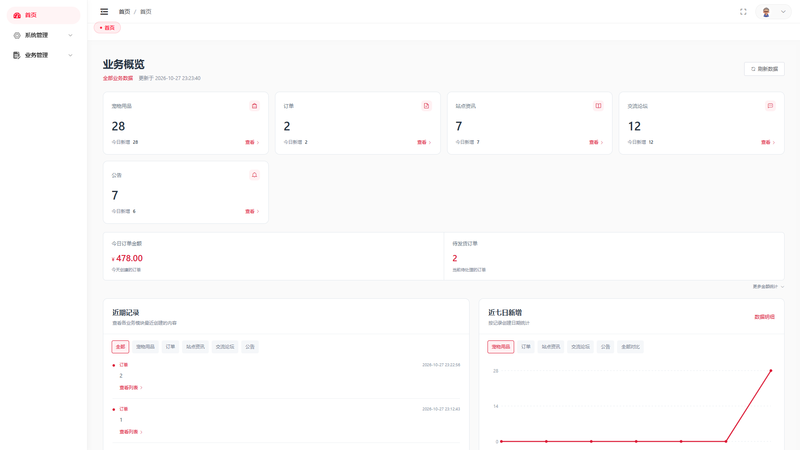Click the 数据明细 link in the chart panel
The image size is (800, 450).
pos(764,317)
